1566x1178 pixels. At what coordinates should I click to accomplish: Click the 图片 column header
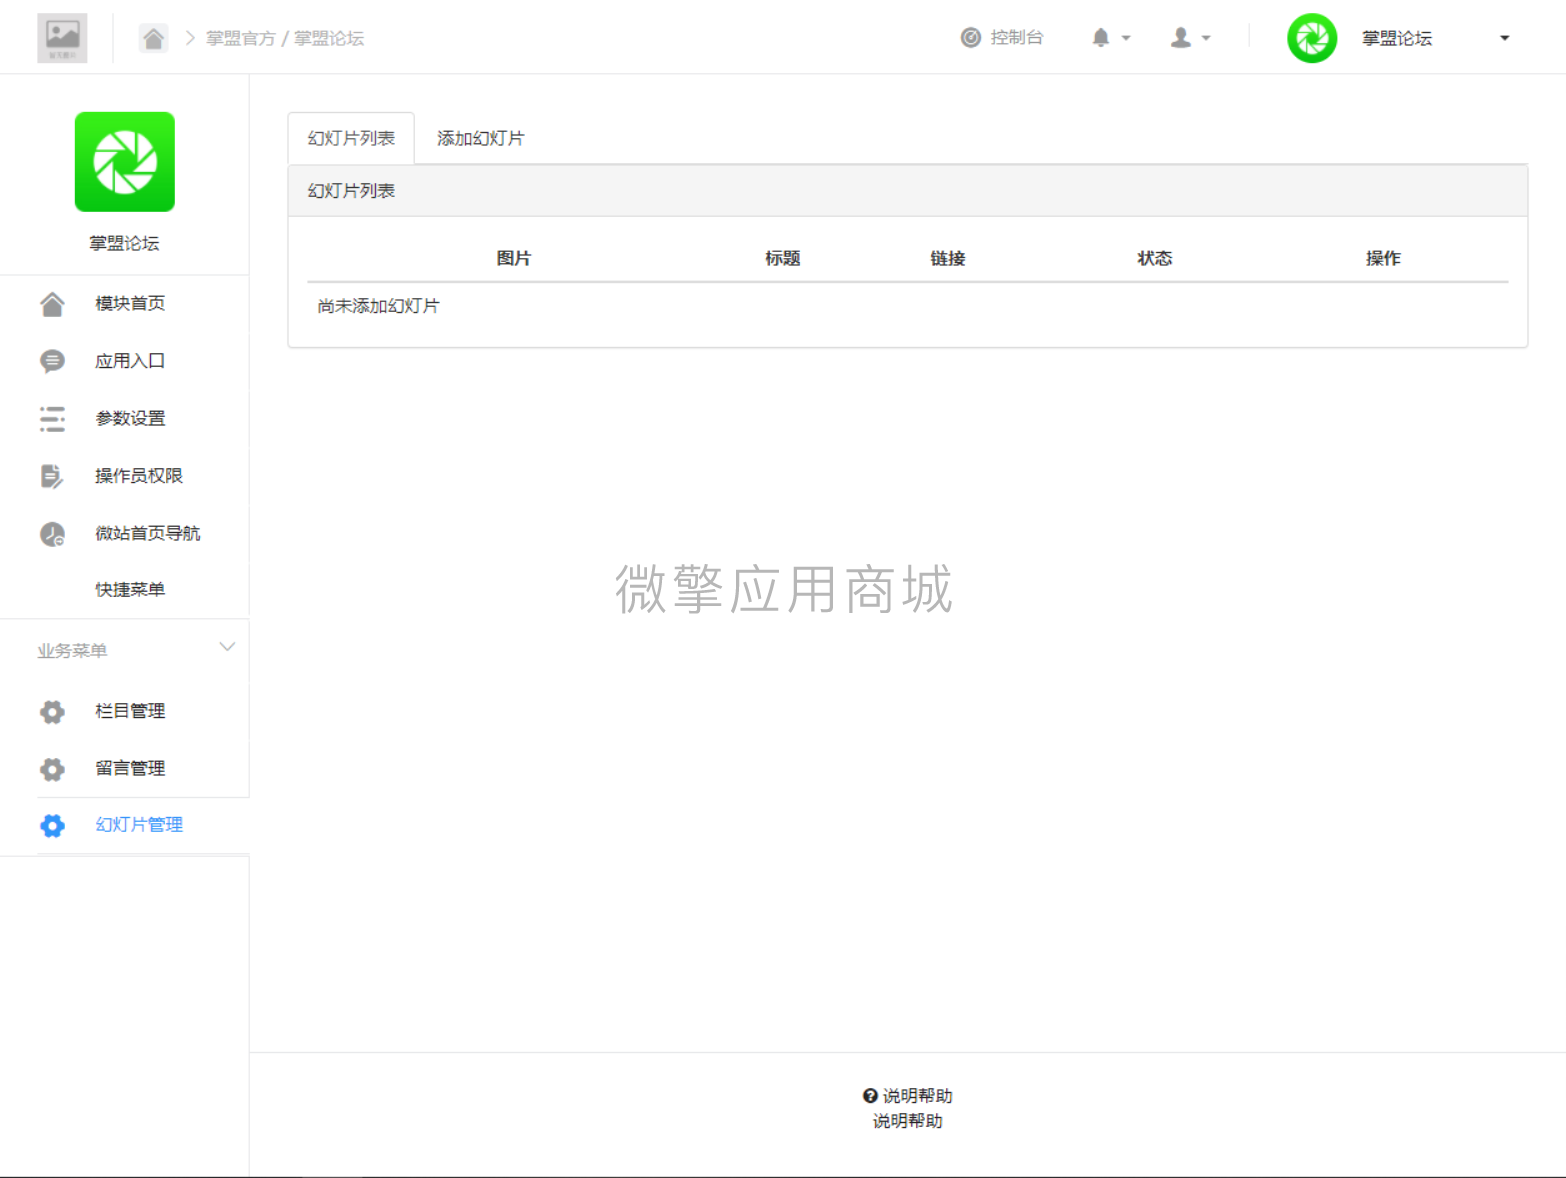coord(514,258)
